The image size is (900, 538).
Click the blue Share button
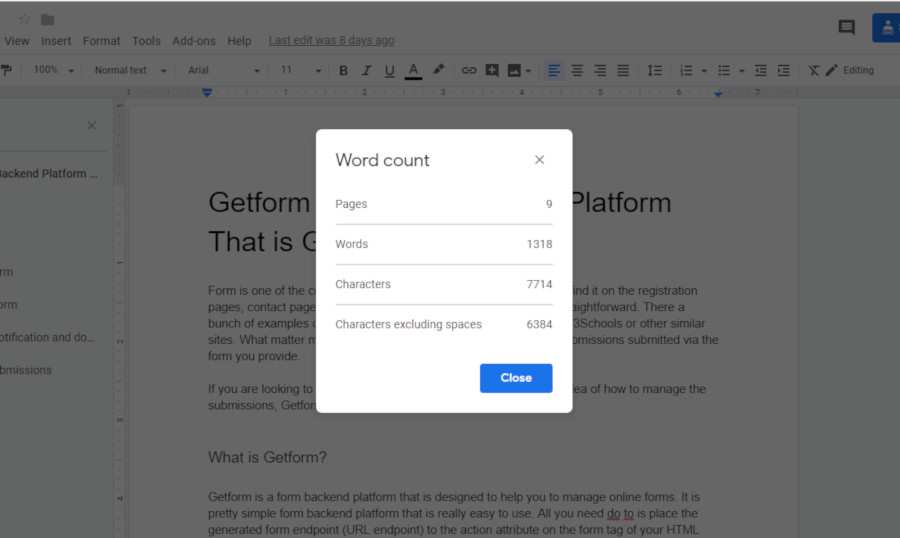click(x=886, y=28)
